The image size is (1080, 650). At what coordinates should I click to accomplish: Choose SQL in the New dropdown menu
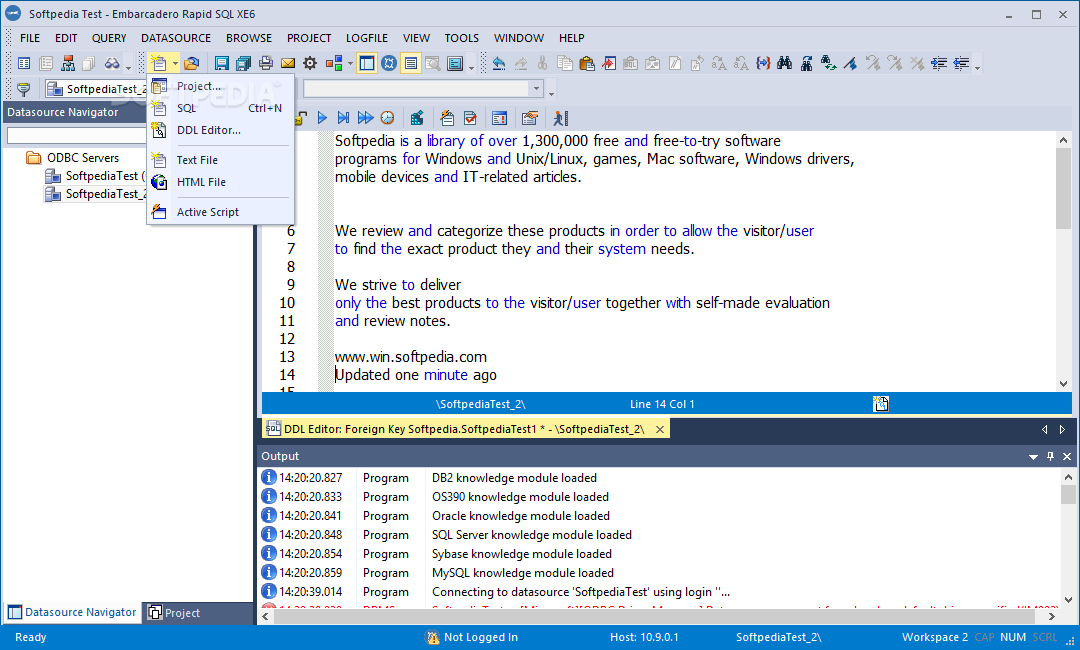(x=220, y=108)
